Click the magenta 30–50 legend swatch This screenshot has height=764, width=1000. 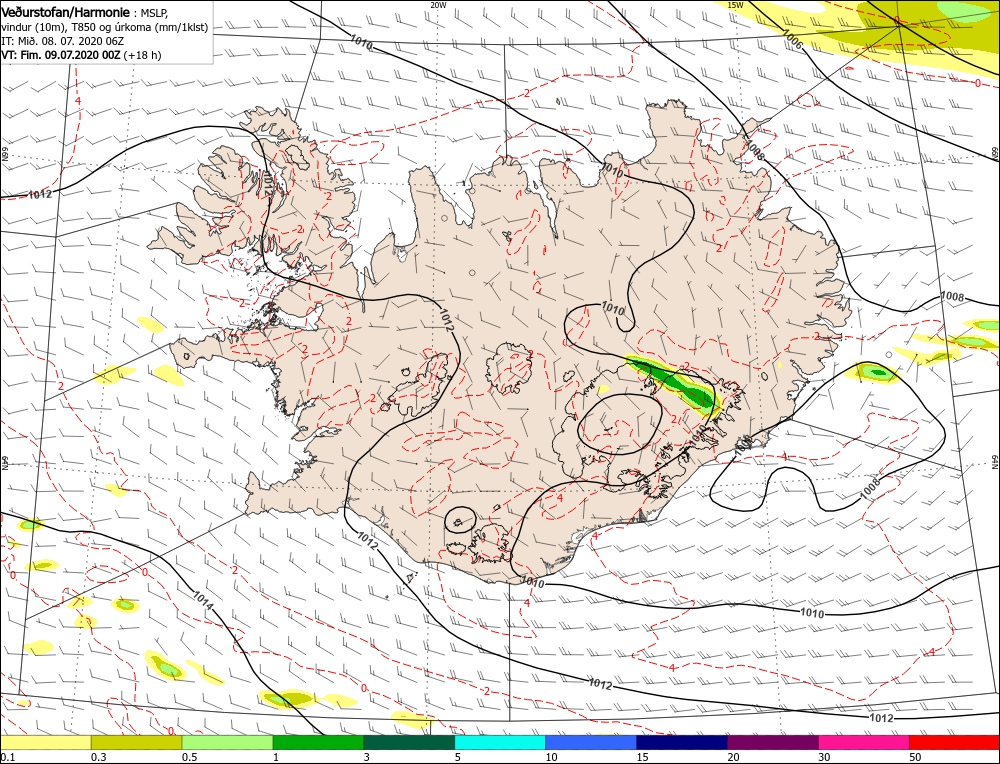(864, 742)
